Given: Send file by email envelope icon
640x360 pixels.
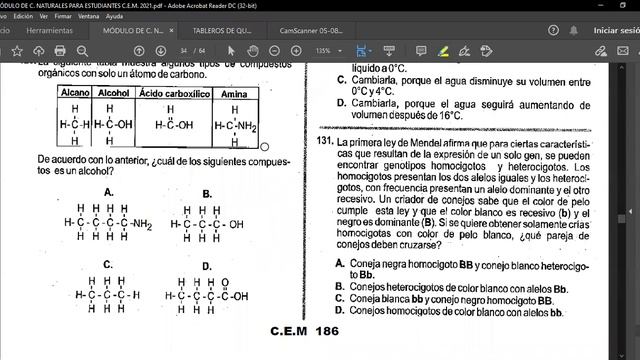Looking at the screenshot, I should tap(622, 51).
